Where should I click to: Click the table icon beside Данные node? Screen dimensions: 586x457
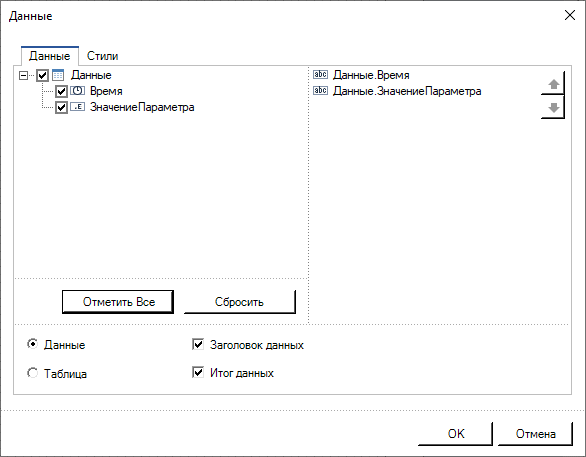click(58, 75)
